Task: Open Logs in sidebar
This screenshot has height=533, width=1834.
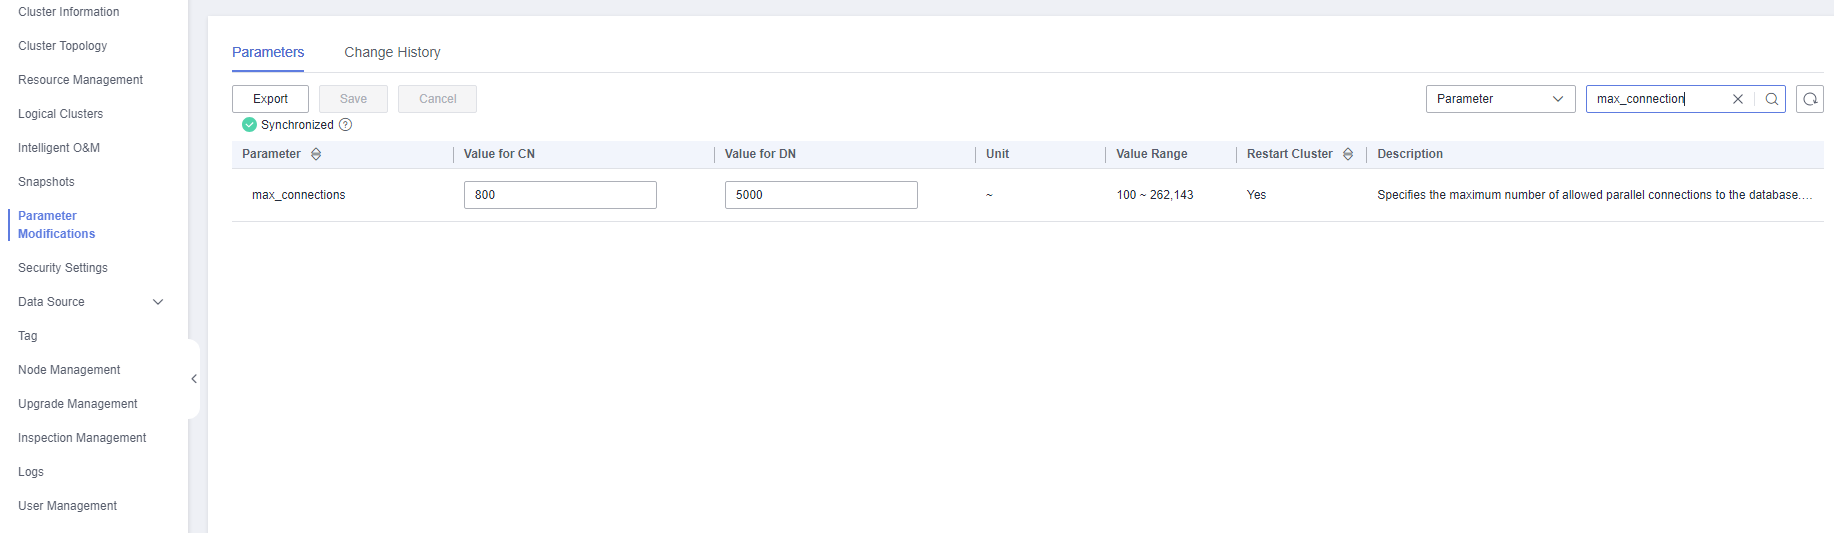Action: [x=31, y=472]
